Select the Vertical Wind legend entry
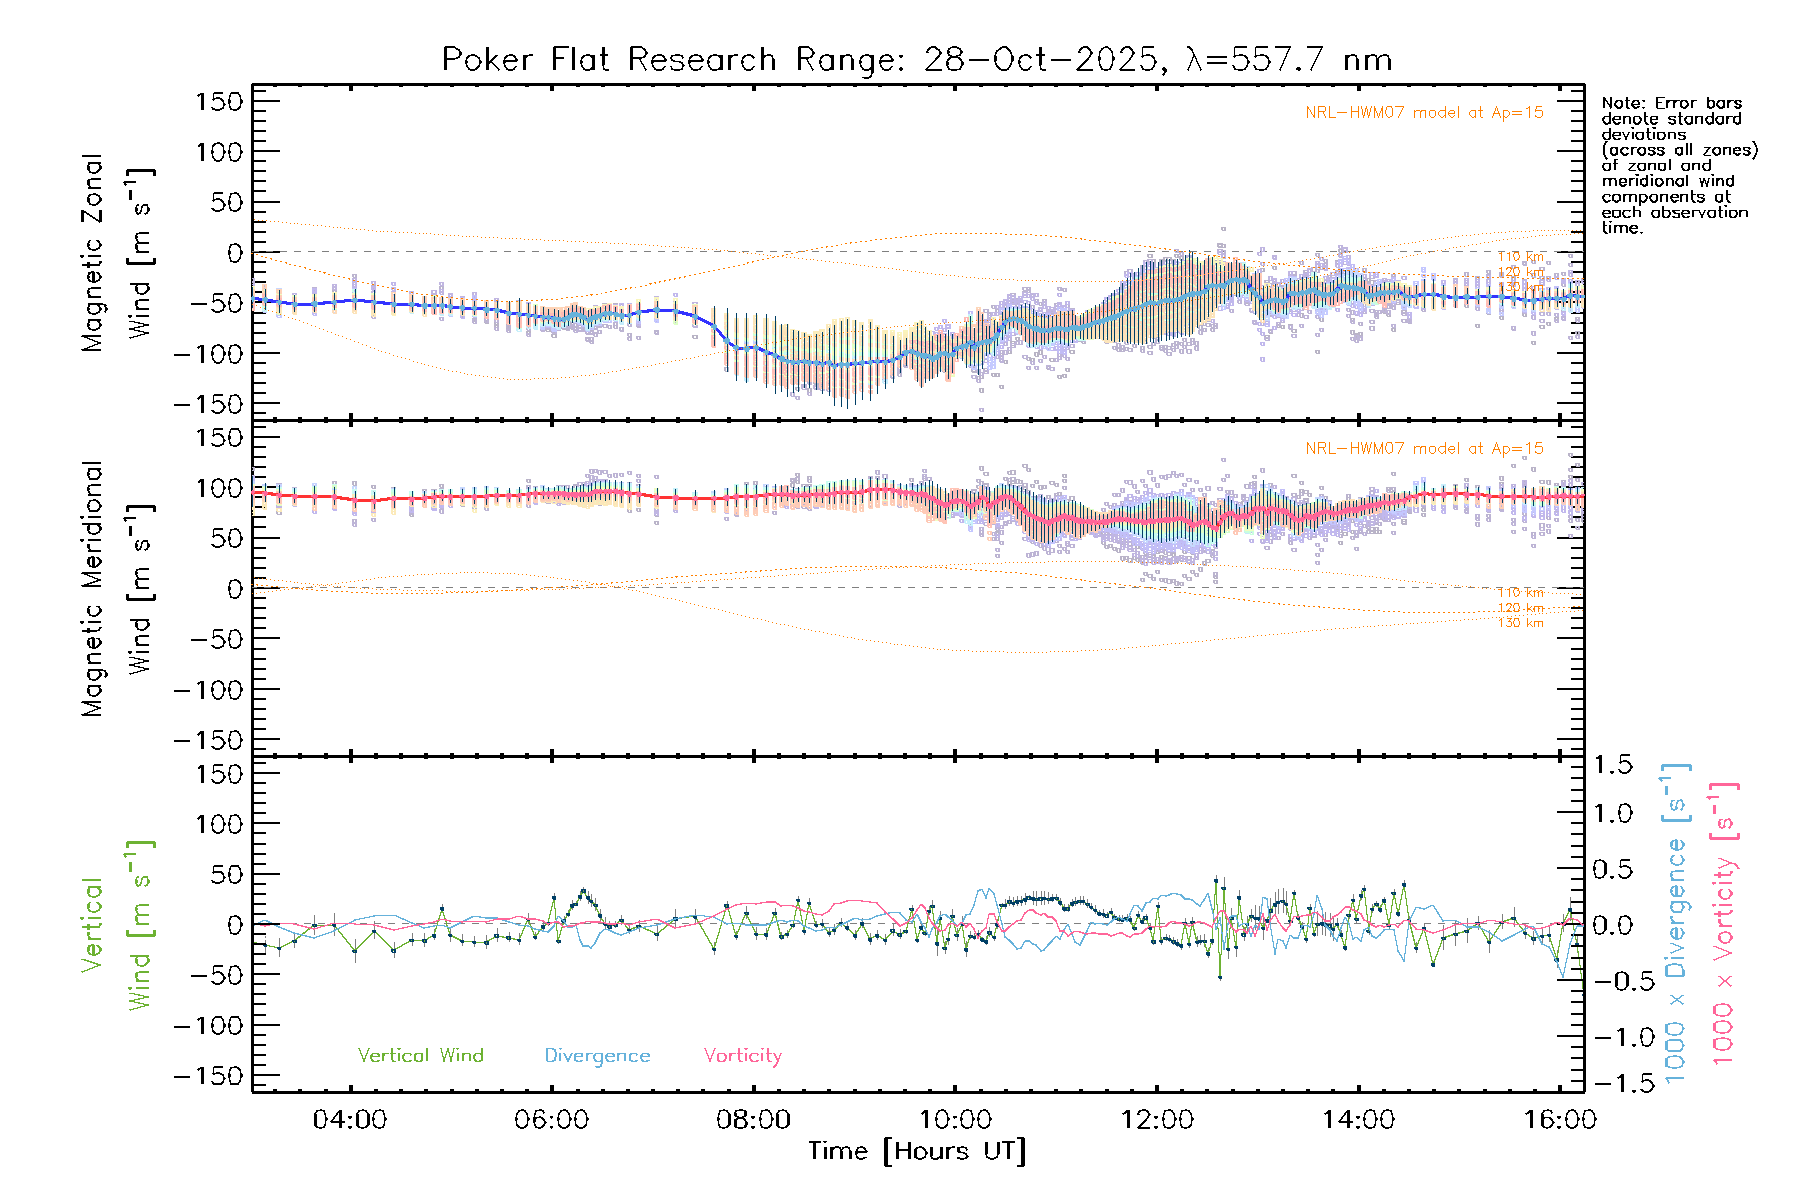Viewport: 1800px width, 1200px height. [420, 1056]
